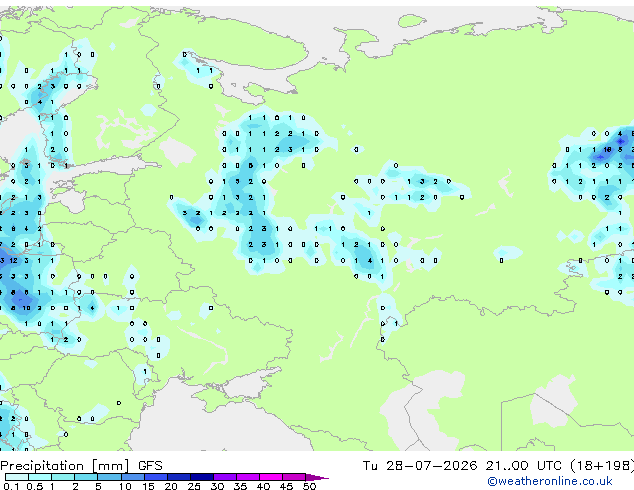This screenshot has width=634, height=490.
Task: Select the 0.1–0.5 mm legend color swatch
Action: [17, 477]
